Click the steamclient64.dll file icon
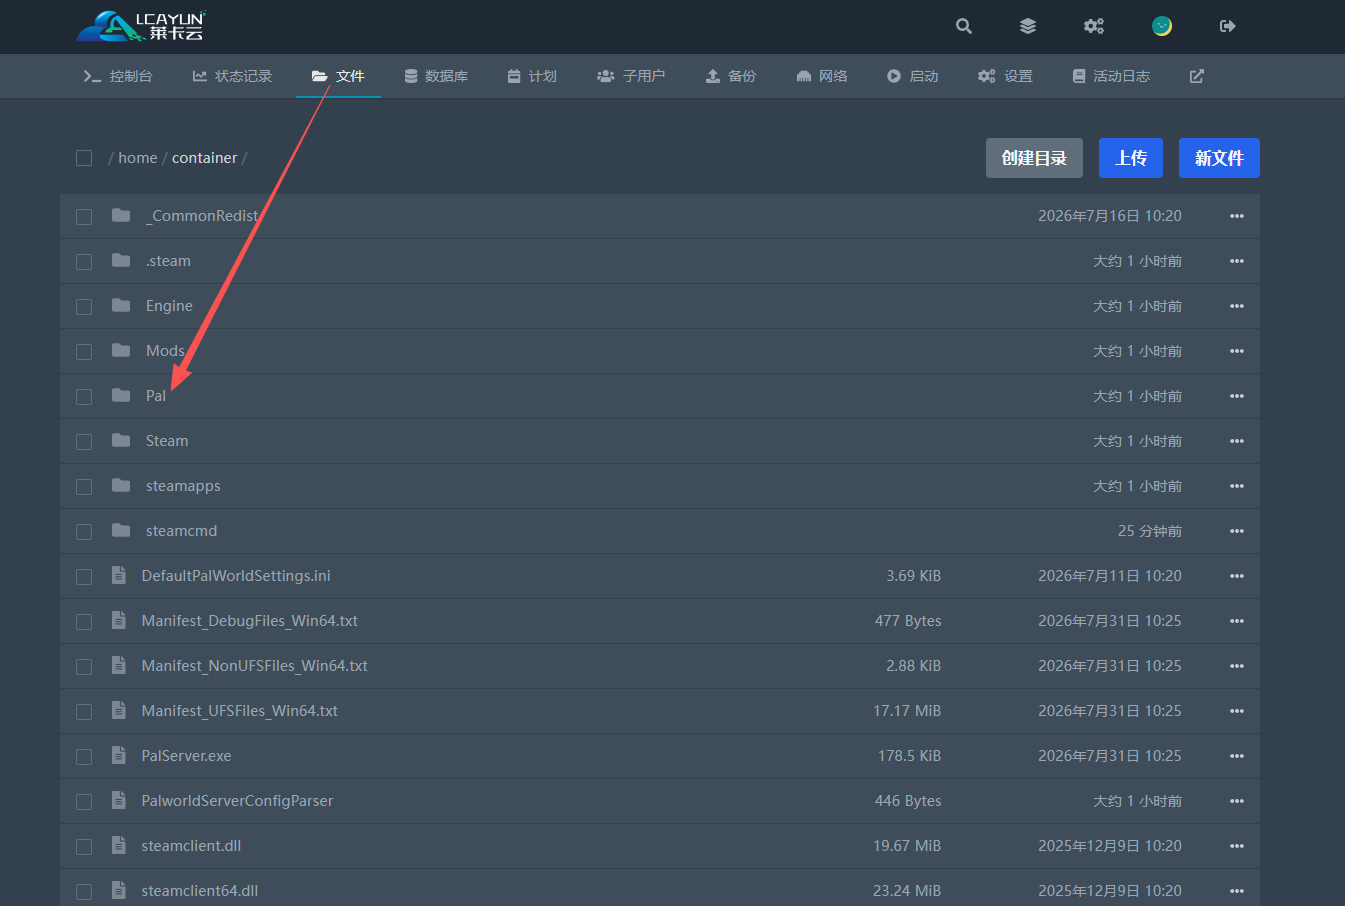 tap(119, 890)
